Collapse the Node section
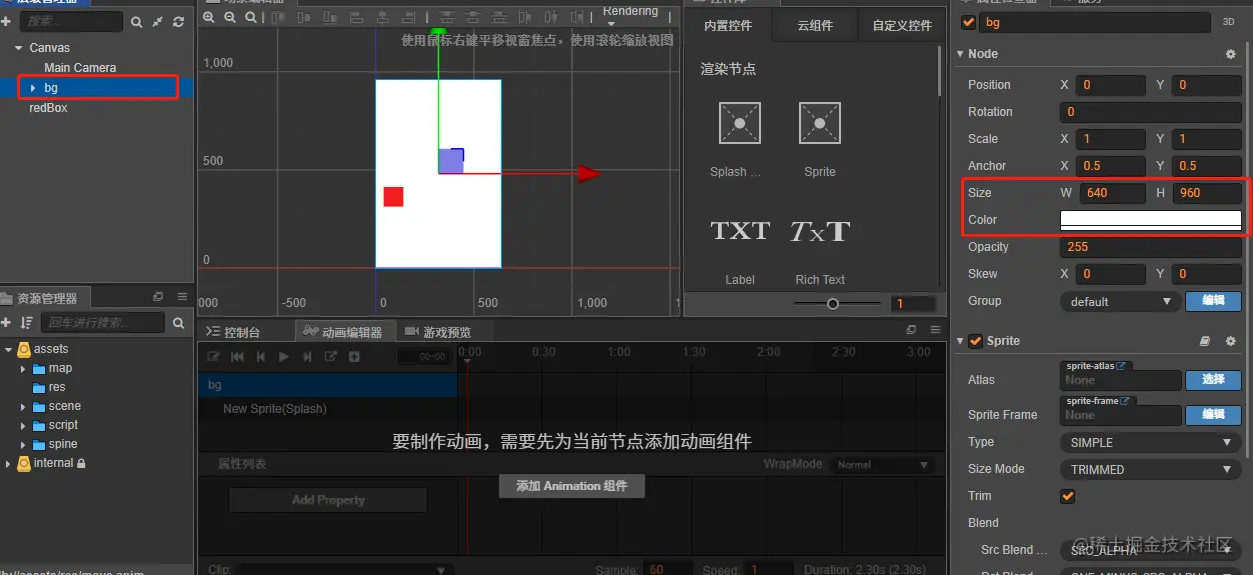Screen dimensions: 1253x575 click(961, 54)
